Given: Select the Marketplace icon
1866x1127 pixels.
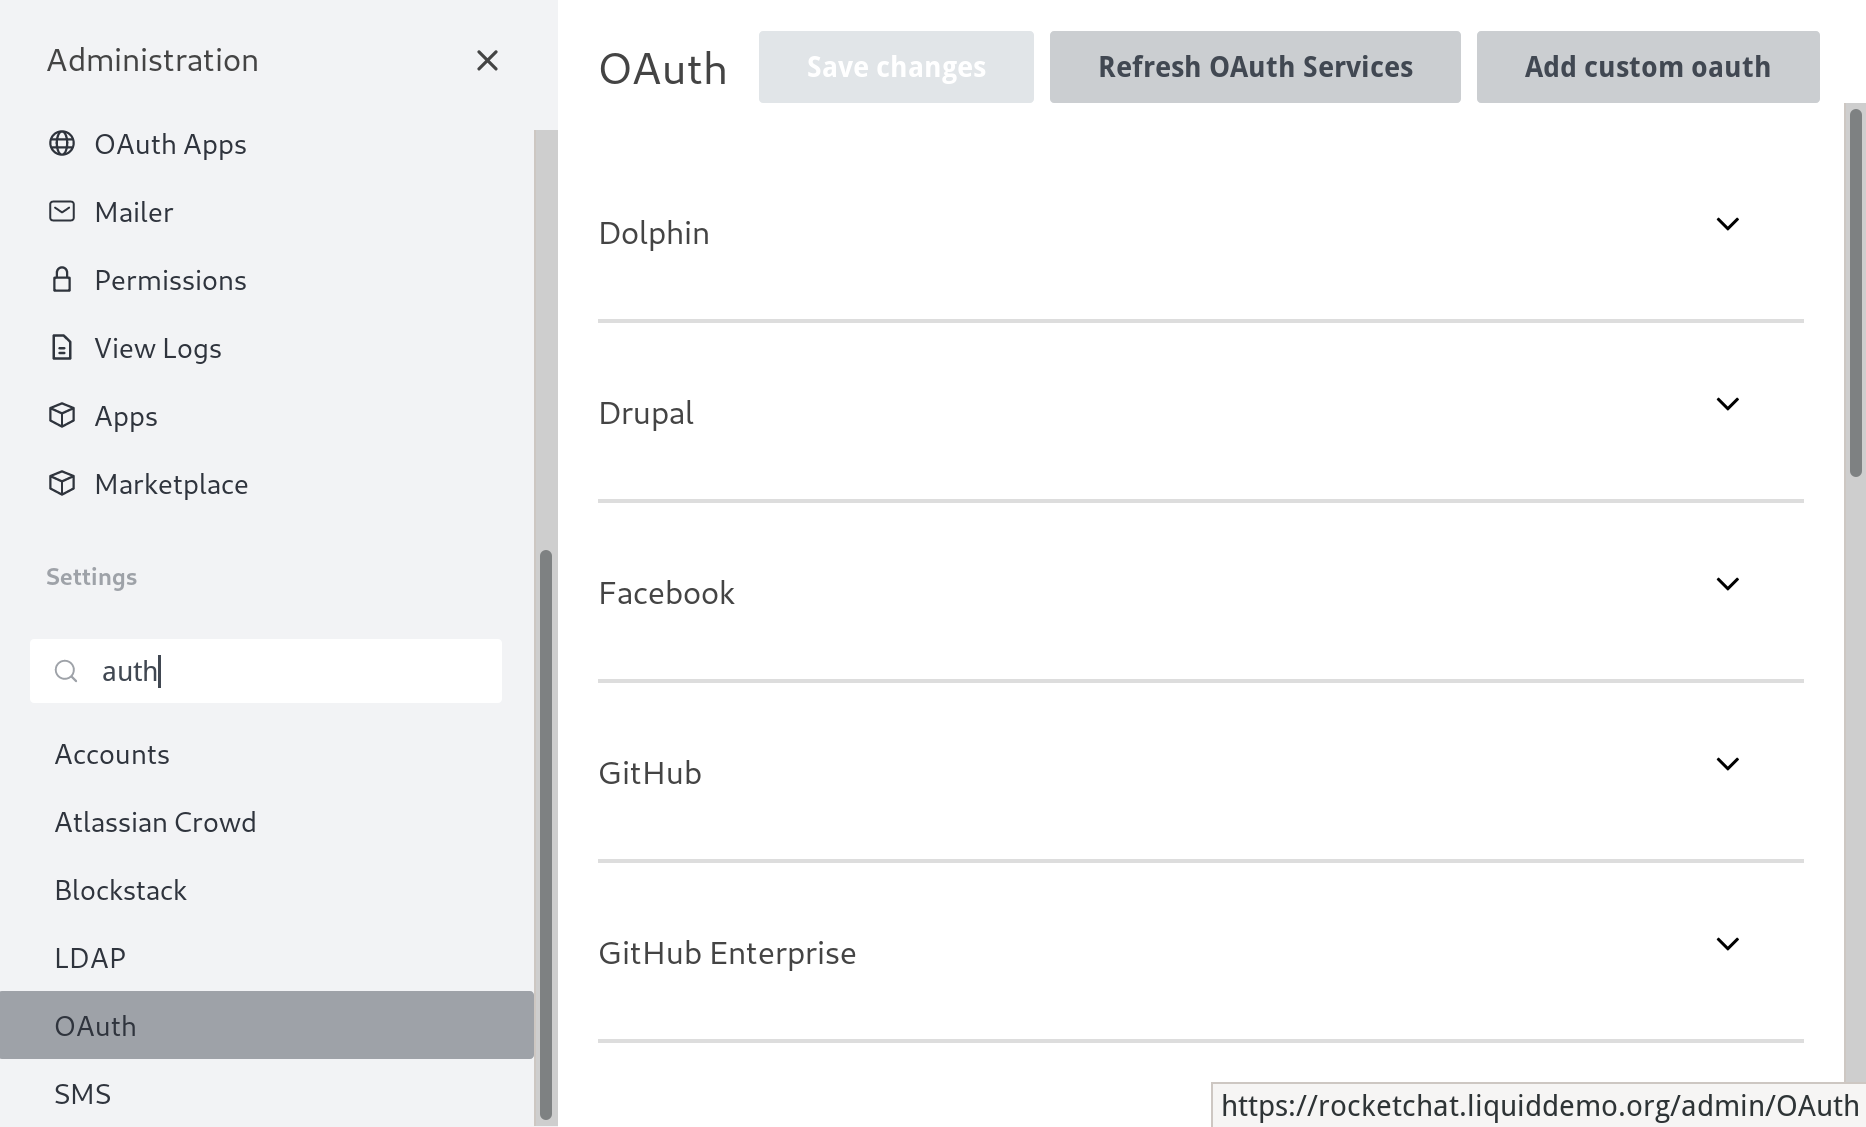Looking at the screenshot, I should coord(62,483).
